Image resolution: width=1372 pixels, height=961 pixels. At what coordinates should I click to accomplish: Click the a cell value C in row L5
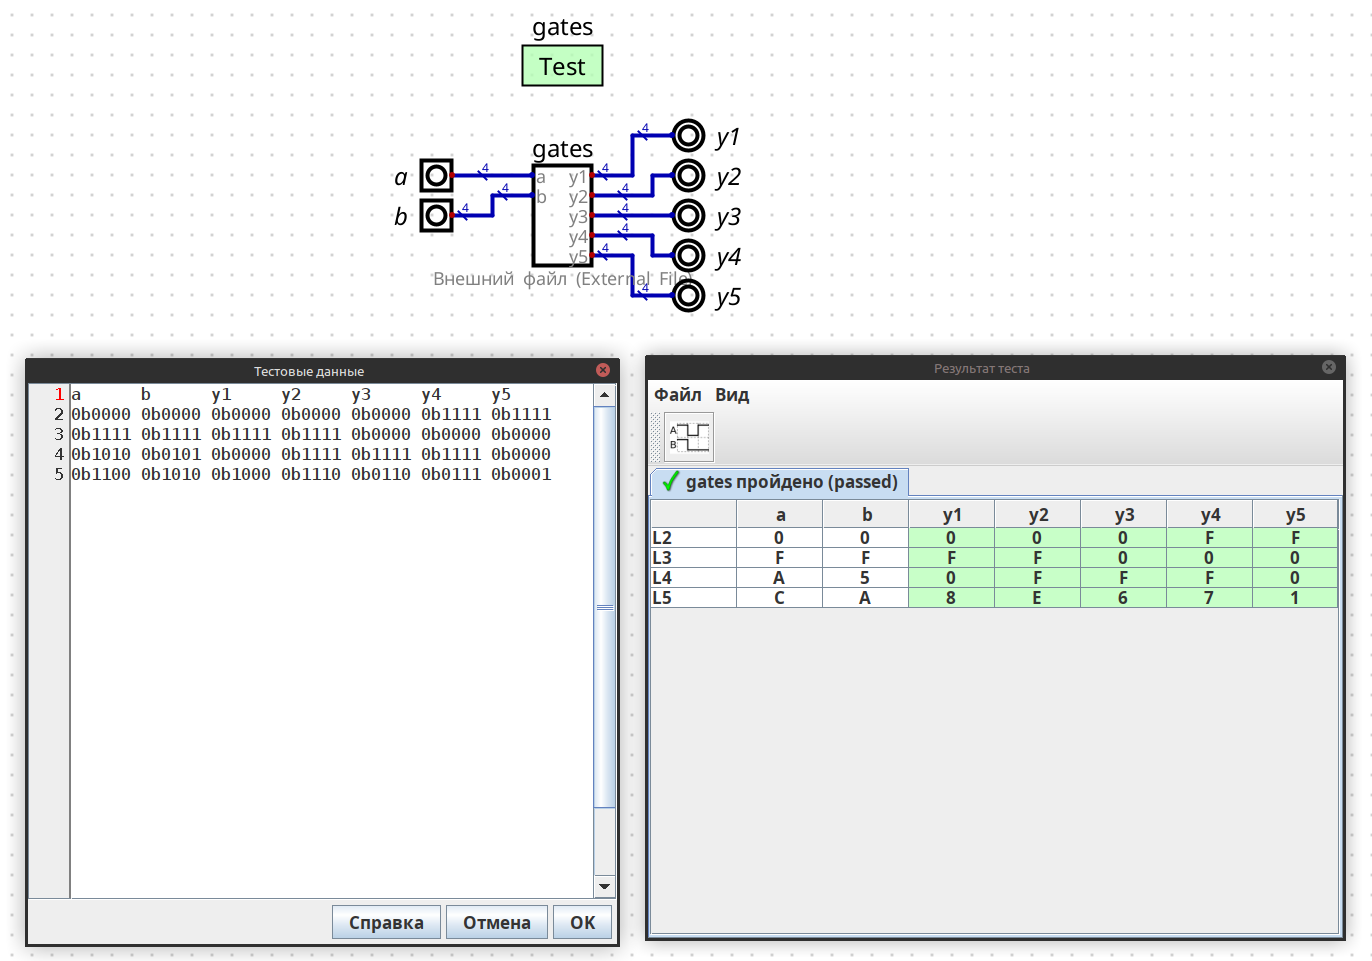coord(780,598)
